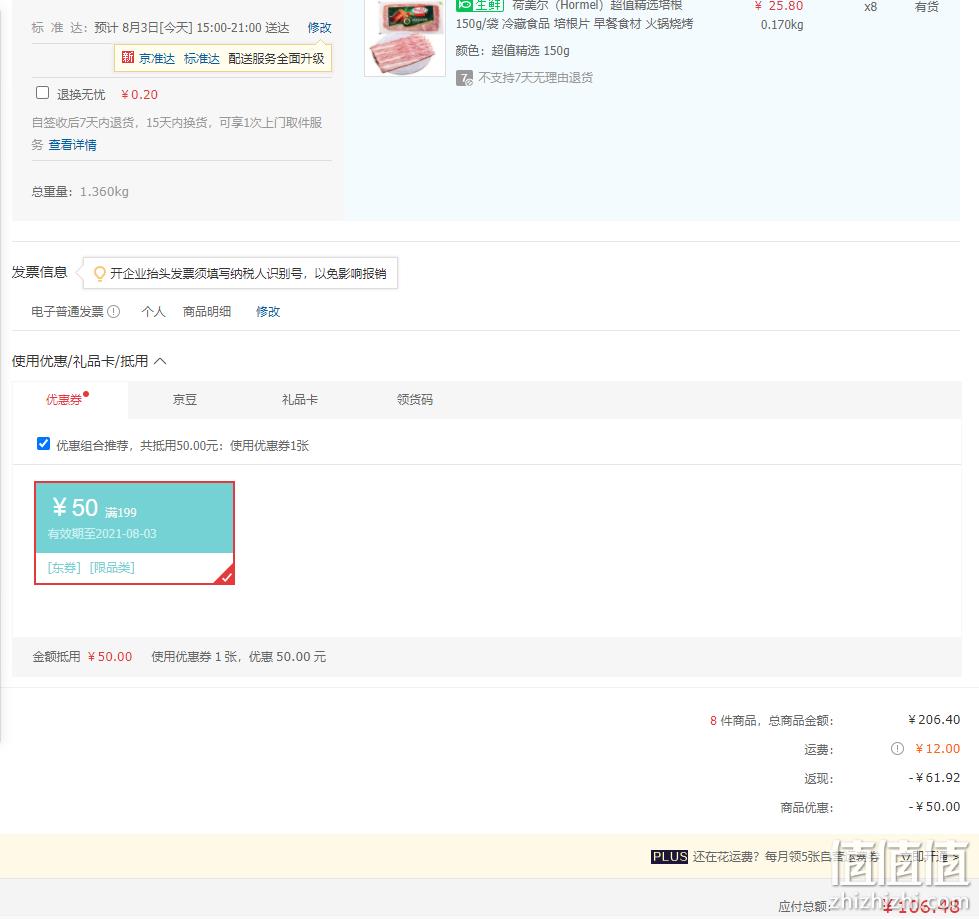Click the 标准达 link
The image size is (979, 919).
coord(202,58)
